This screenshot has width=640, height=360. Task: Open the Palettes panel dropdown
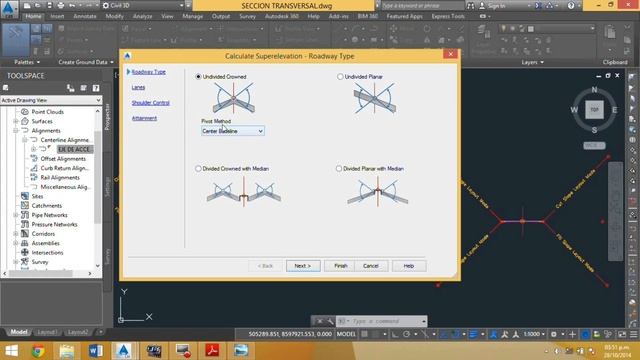click(x=27, y=62)
